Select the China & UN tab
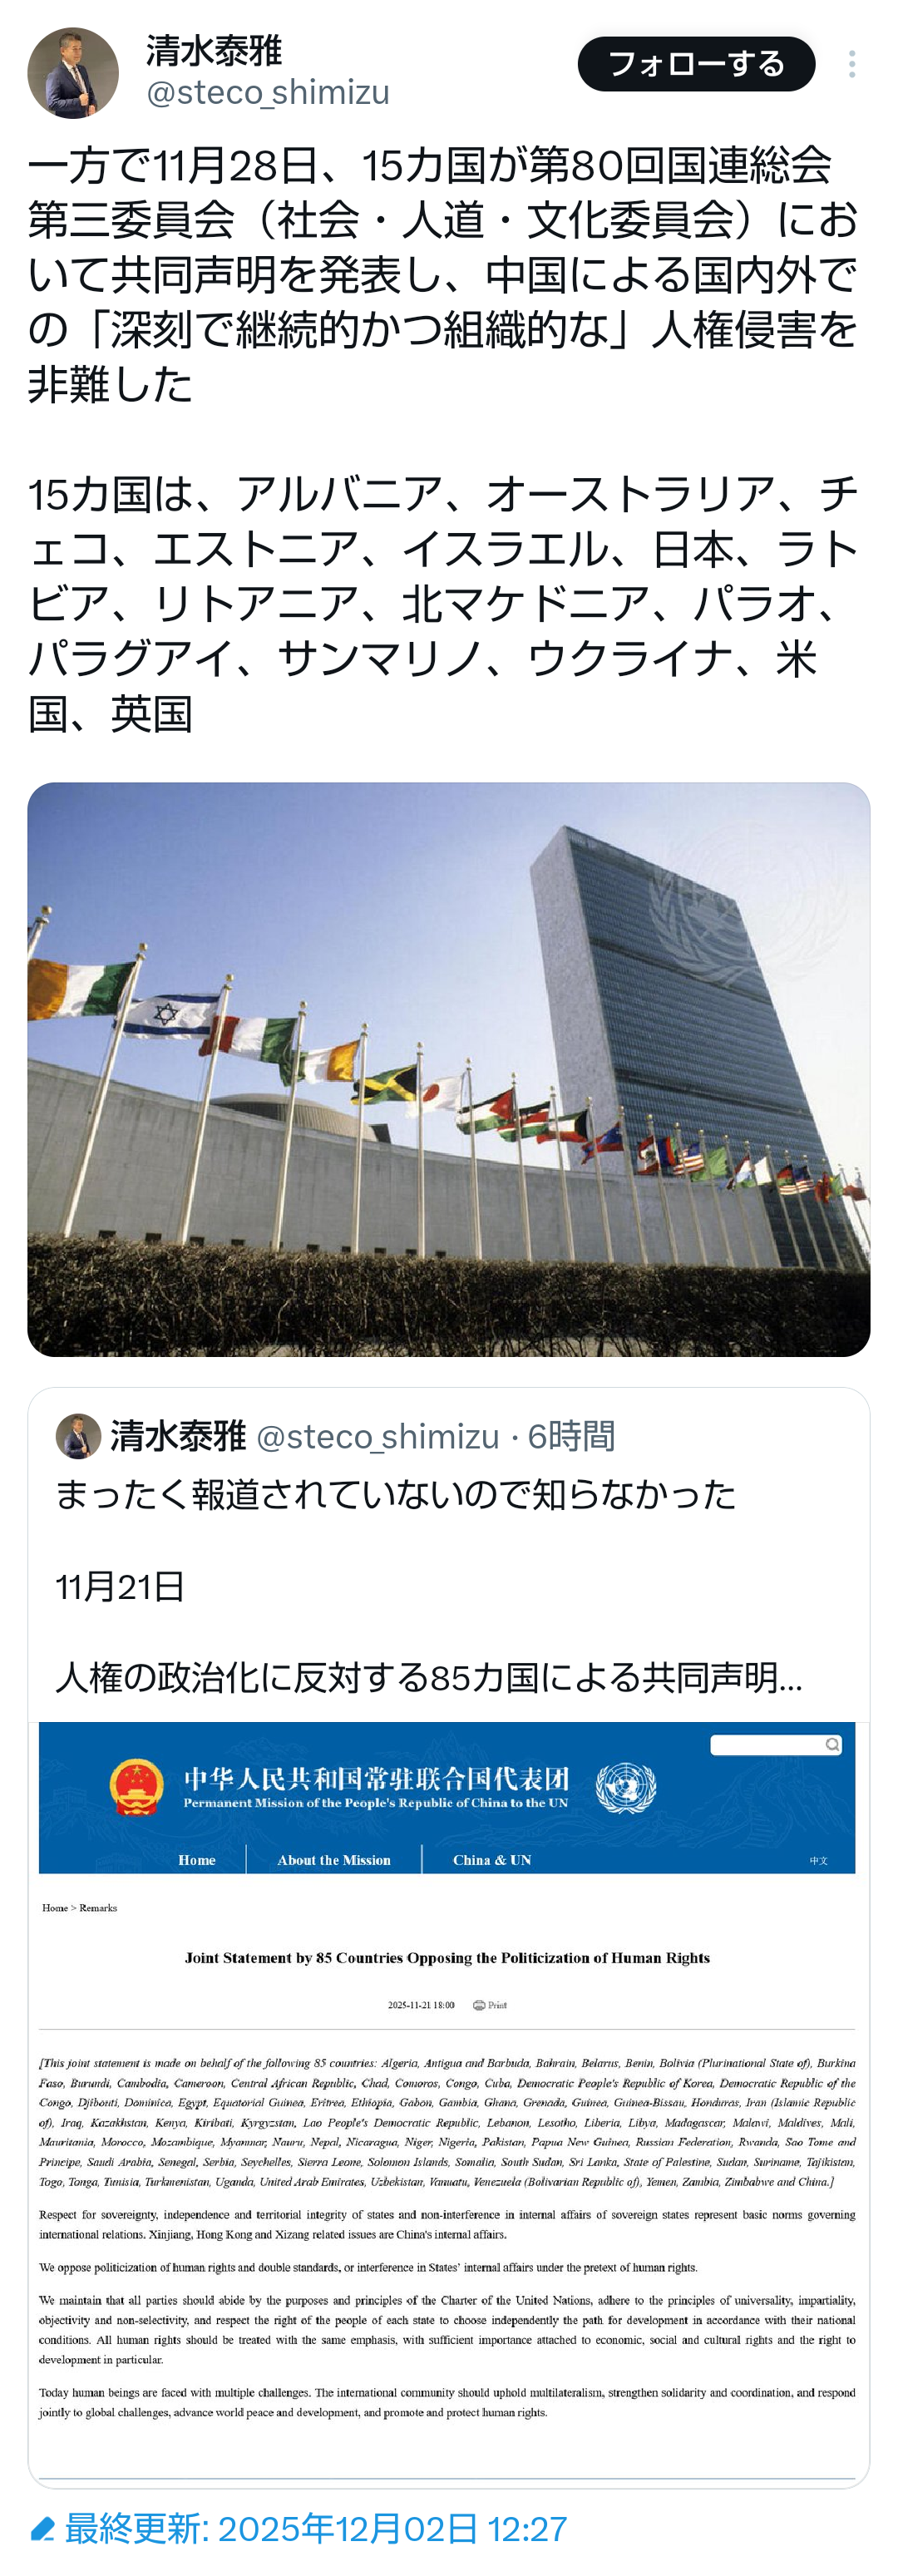 pos(492,1860)
